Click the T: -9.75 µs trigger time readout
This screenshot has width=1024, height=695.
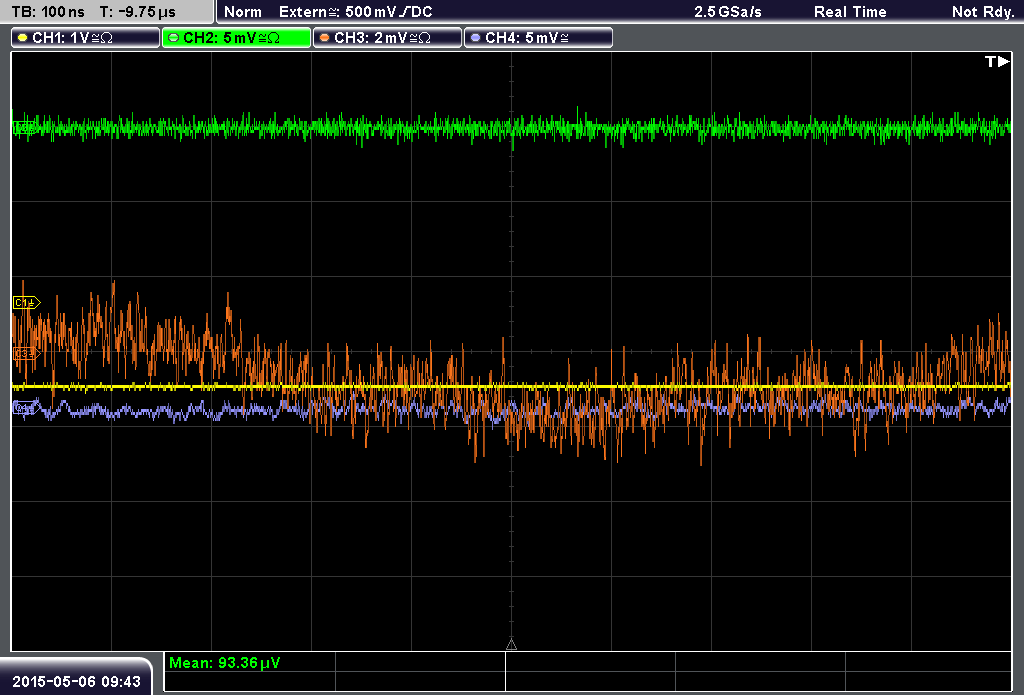coord(138,12)
